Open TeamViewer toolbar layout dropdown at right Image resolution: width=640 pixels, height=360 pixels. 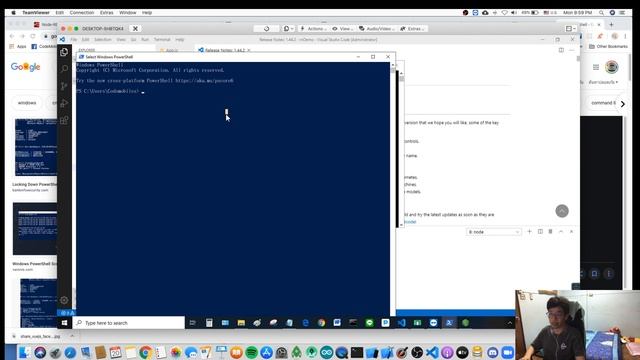point(571,29)
